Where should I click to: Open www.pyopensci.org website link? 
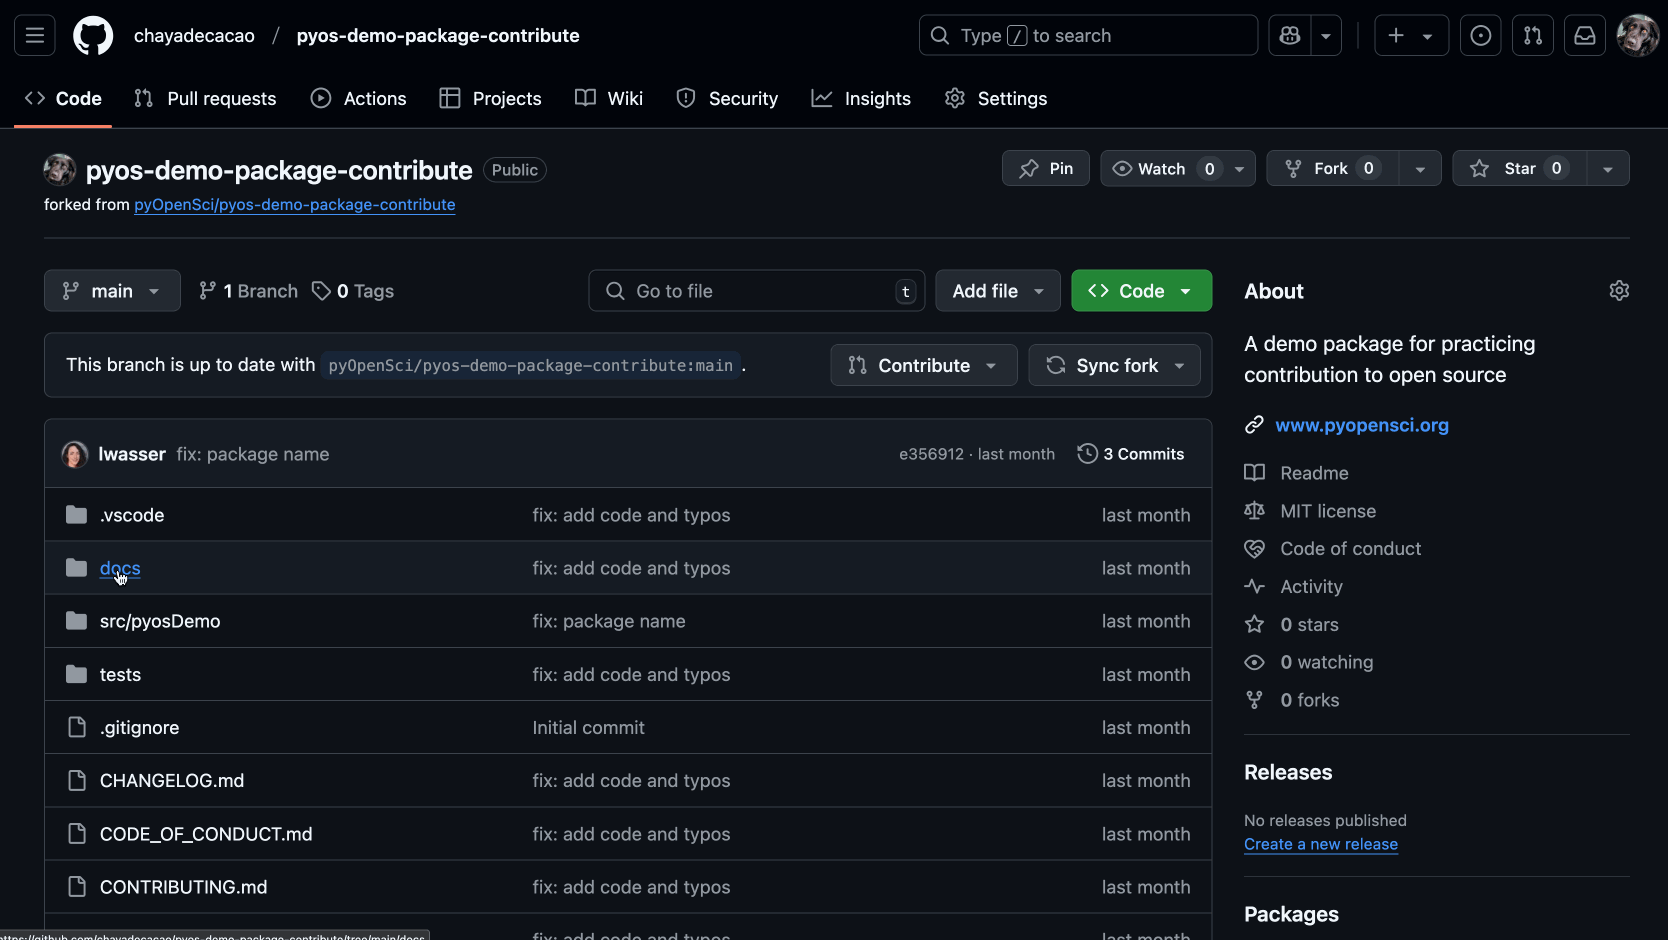pyautogui.click(x=1362, y=425)
